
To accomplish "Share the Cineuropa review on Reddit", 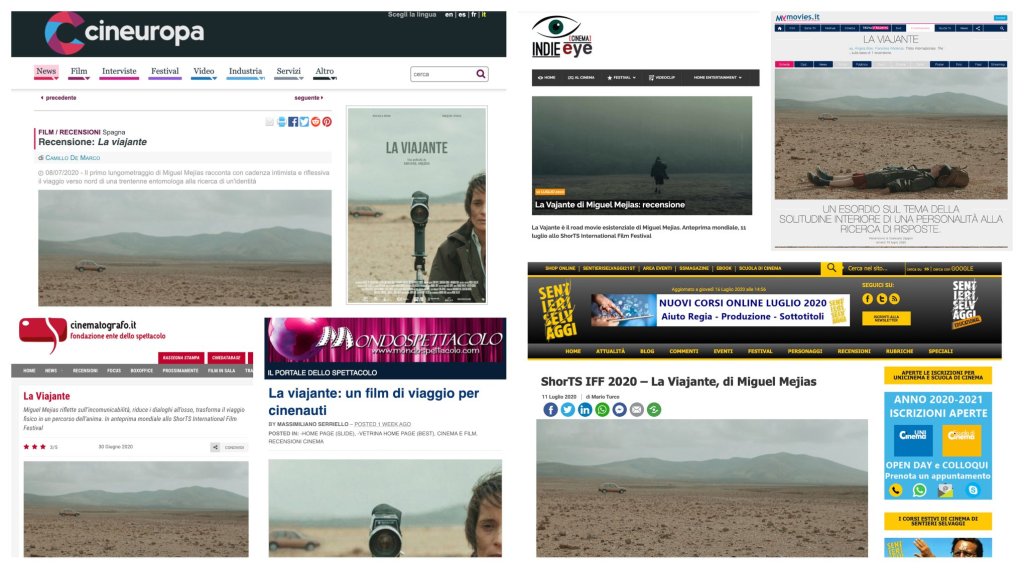I will point(316,122).
